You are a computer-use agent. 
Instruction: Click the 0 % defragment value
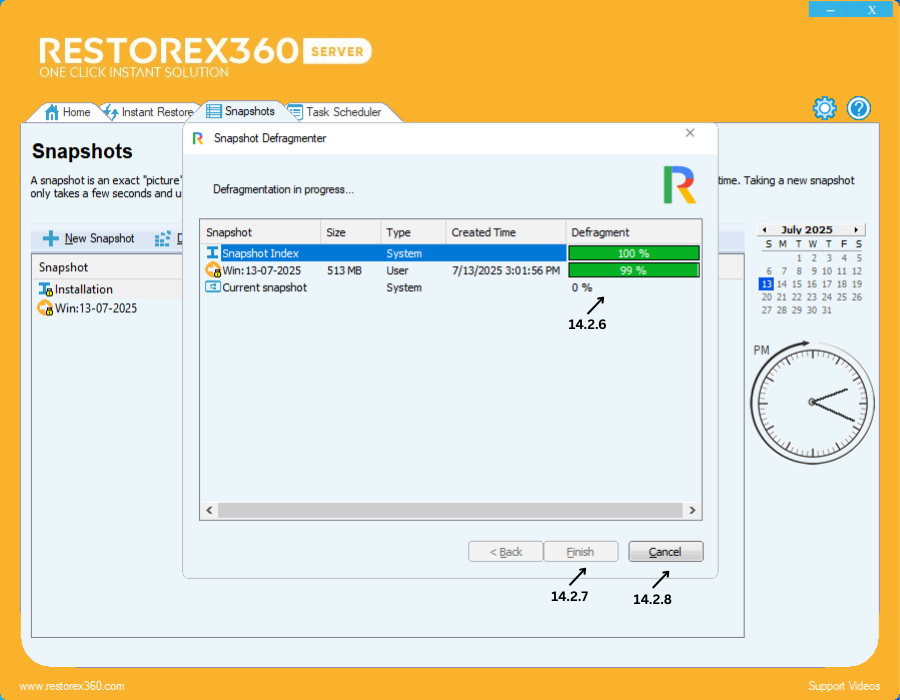click(581, 287)
